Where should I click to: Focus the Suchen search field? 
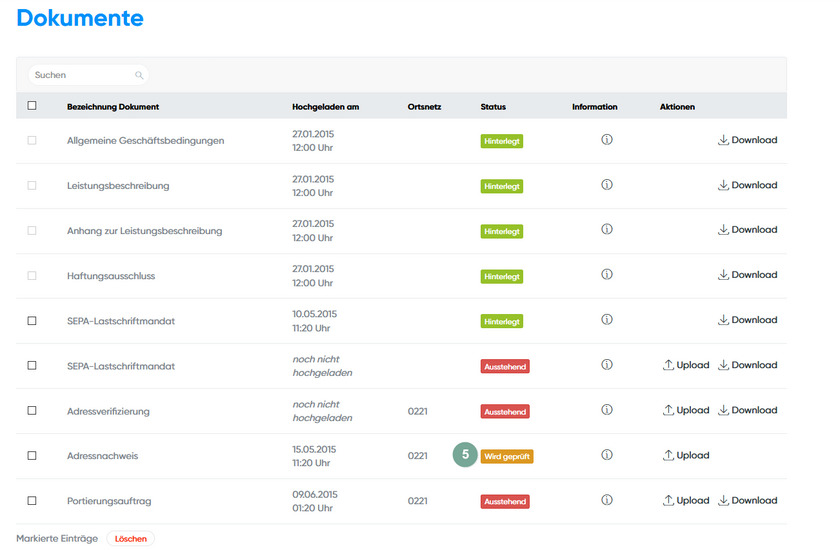click(x=82, y=75)
